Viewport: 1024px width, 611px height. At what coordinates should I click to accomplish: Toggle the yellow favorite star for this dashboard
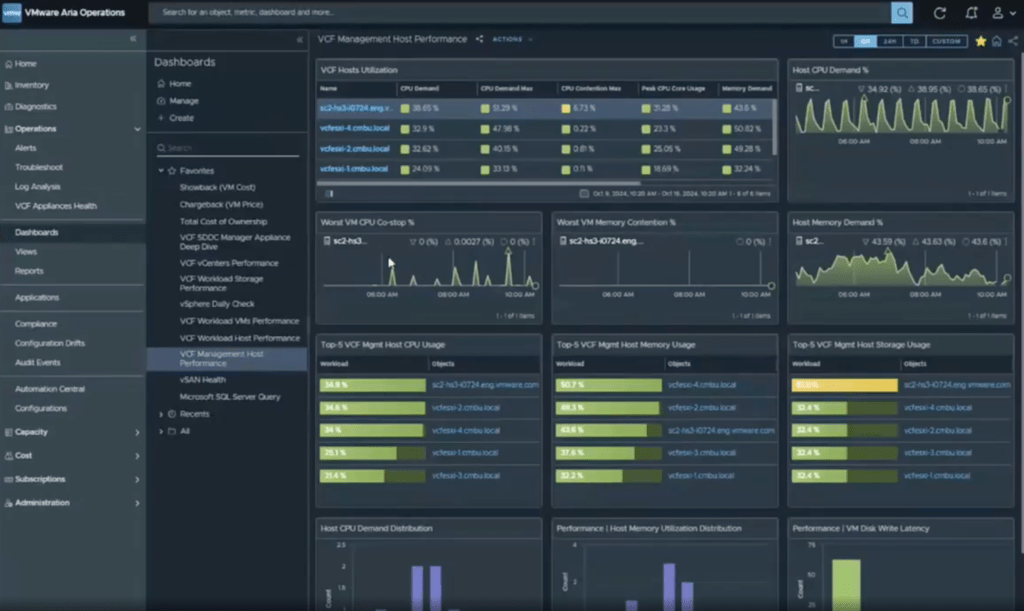[x=981, y=41]
